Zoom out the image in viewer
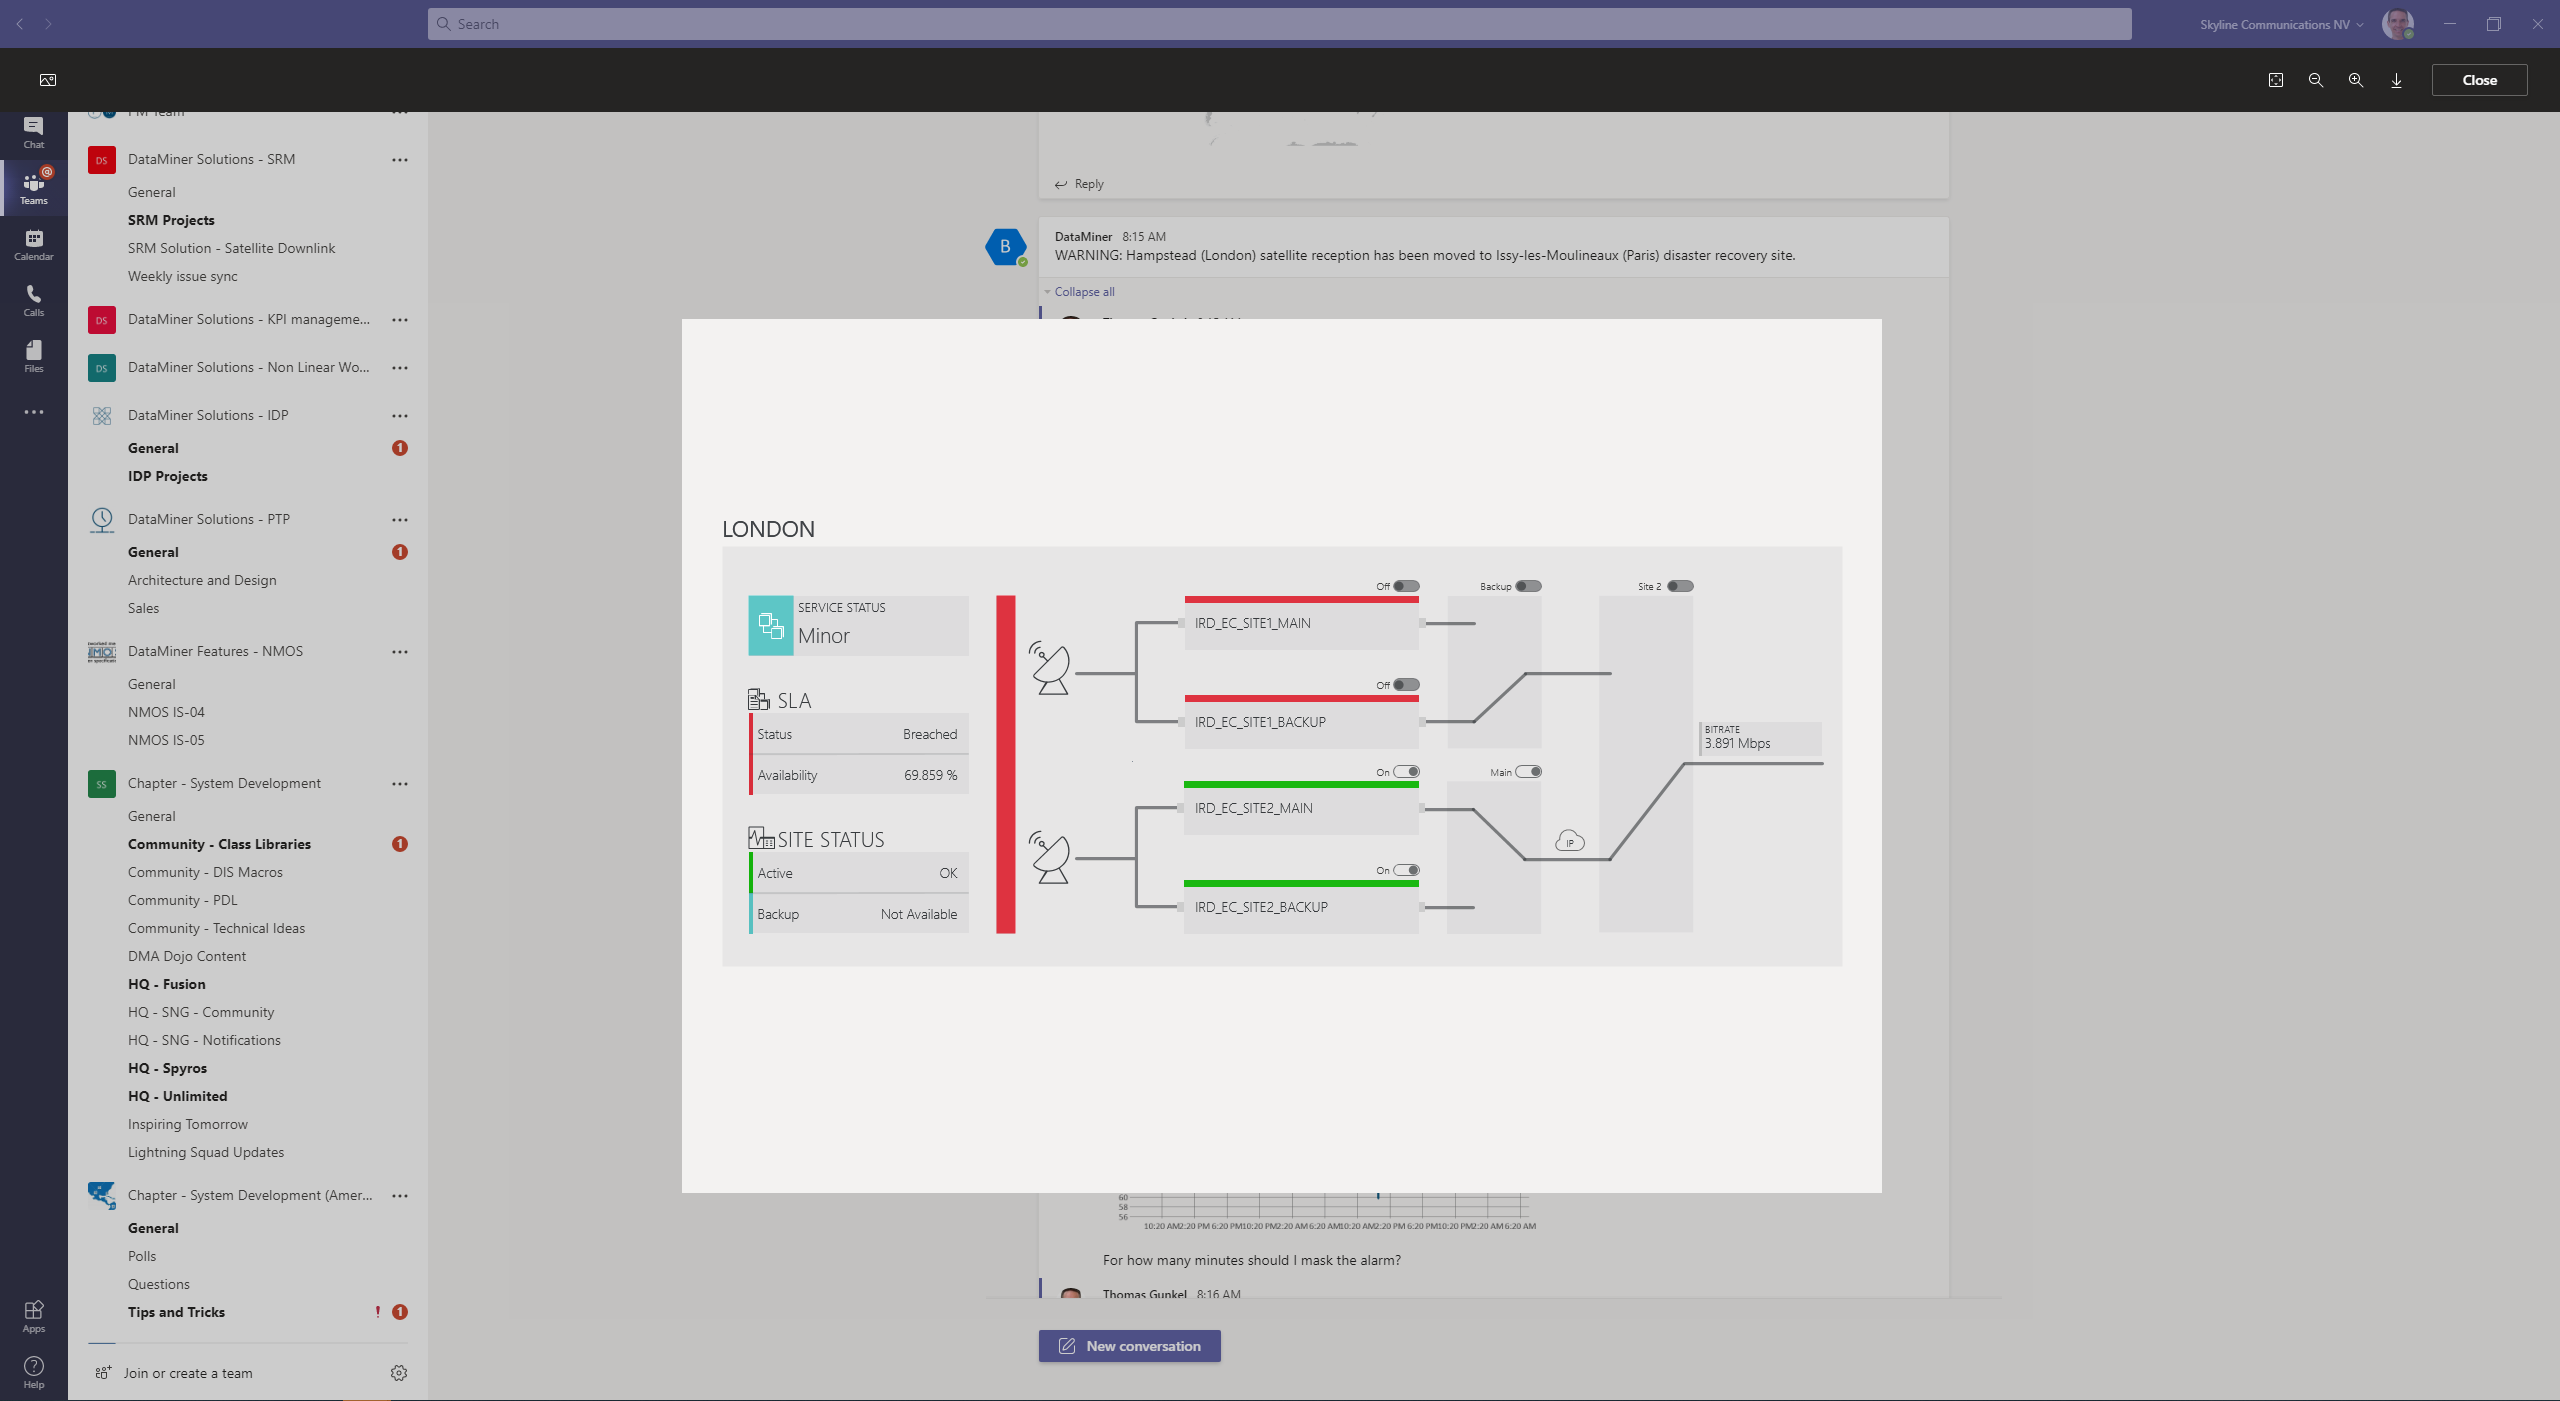 (x=2316, y=80)
